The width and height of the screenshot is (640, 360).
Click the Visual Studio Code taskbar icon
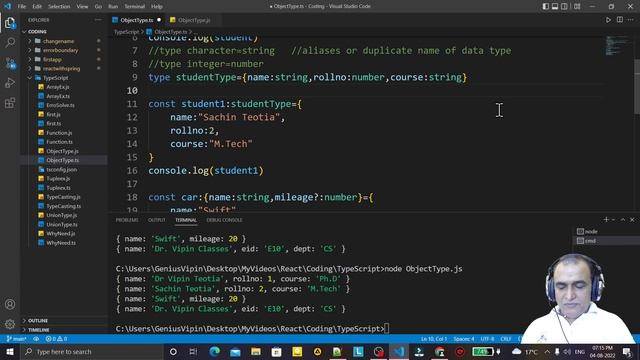[399, 351]
